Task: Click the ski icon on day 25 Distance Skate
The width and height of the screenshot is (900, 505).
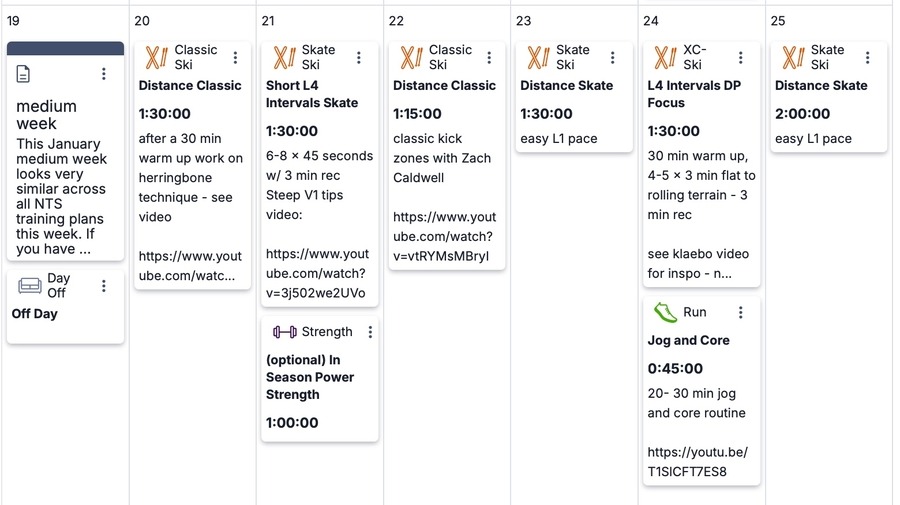Action: click(793, 58)
